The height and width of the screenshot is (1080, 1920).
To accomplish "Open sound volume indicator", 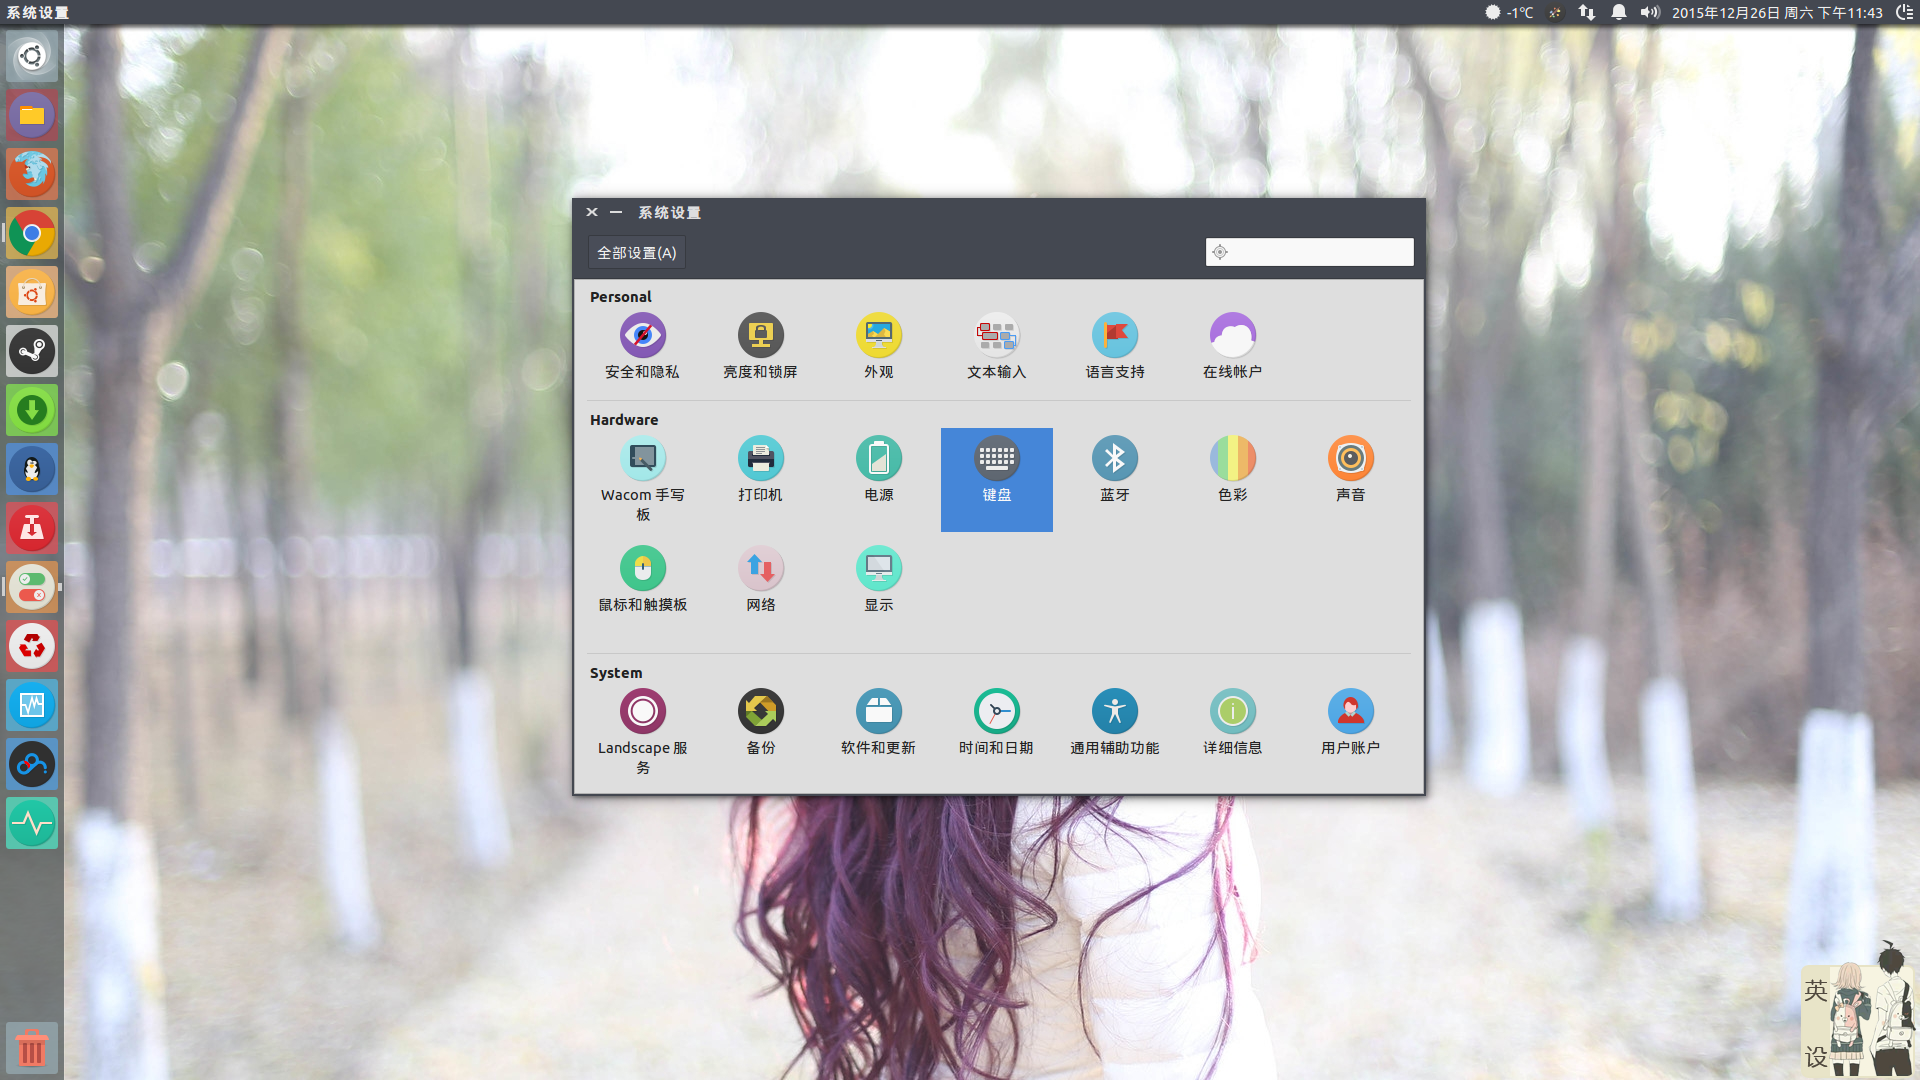I will (x=1650, y=13).
